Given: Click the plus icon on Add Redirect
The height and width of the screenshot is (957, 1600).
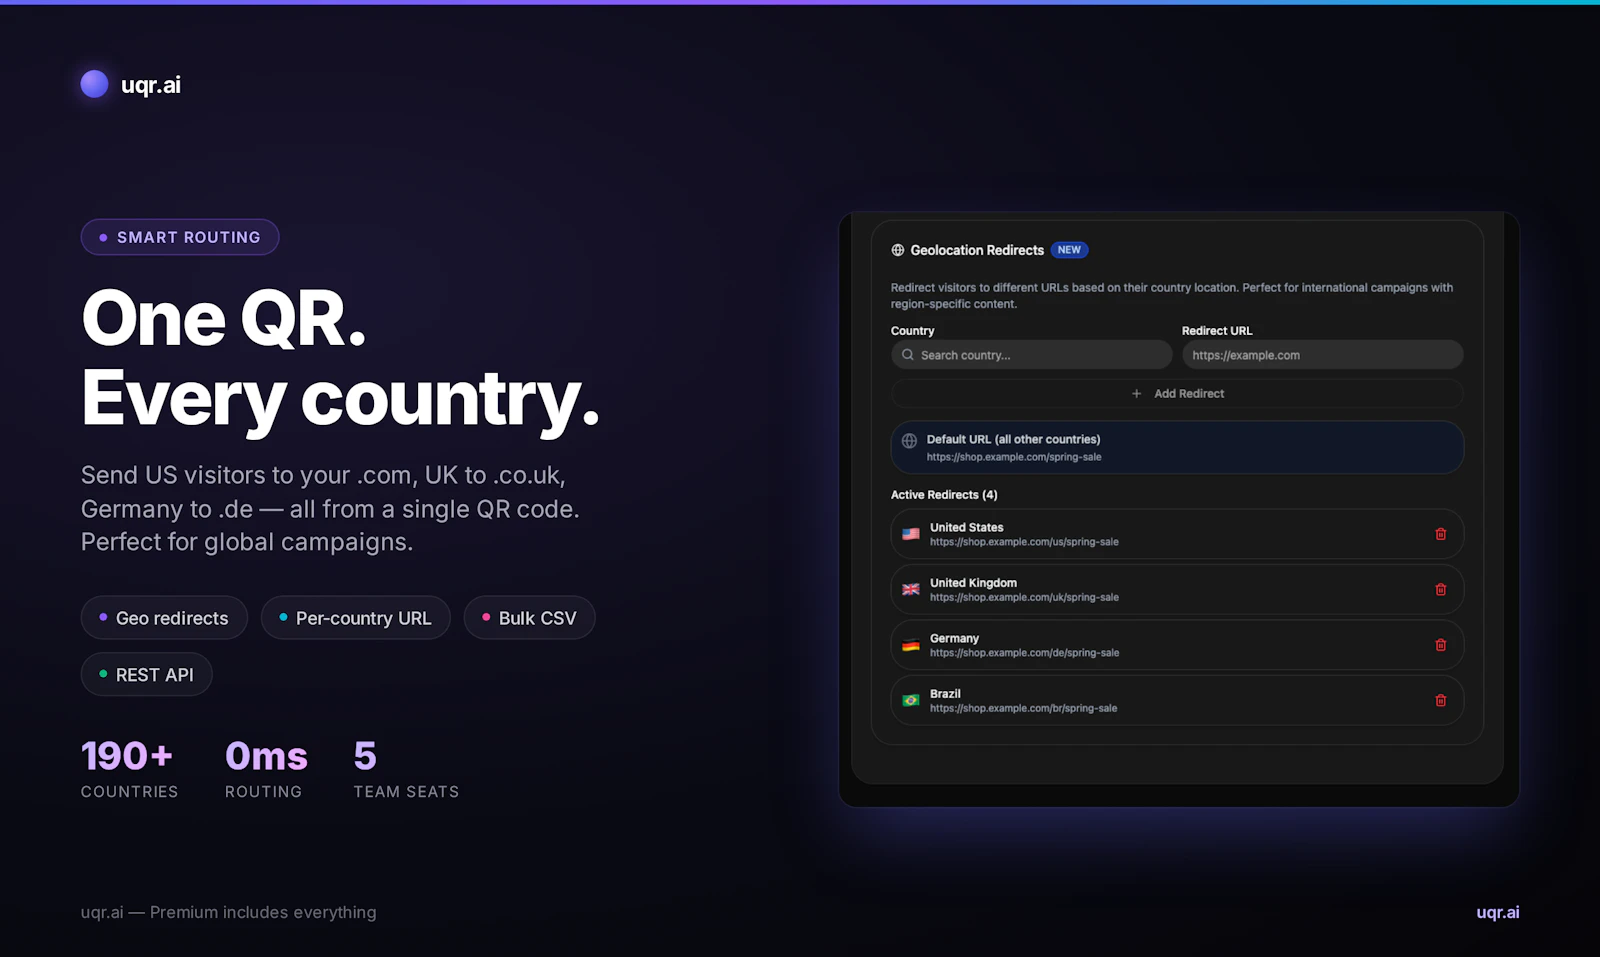Looking at the screenshot, I should click(x=1136, y=394).
